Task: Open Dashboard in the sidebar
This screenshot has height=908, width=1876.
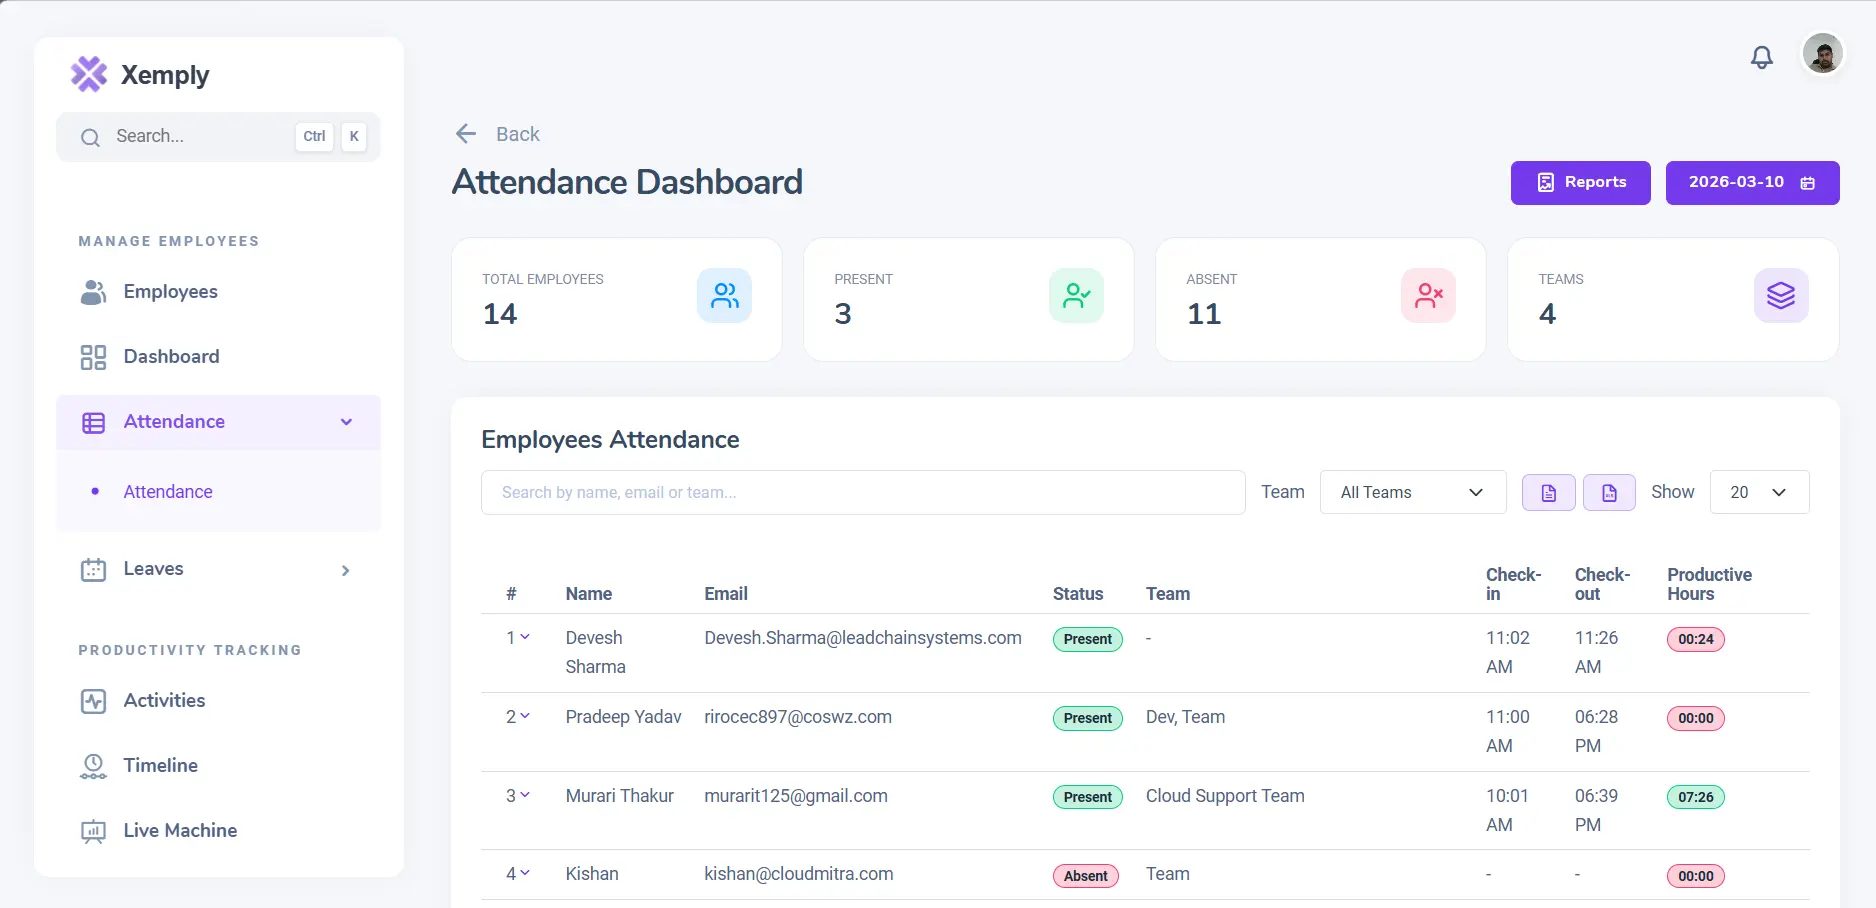Action: click(218, 357)
